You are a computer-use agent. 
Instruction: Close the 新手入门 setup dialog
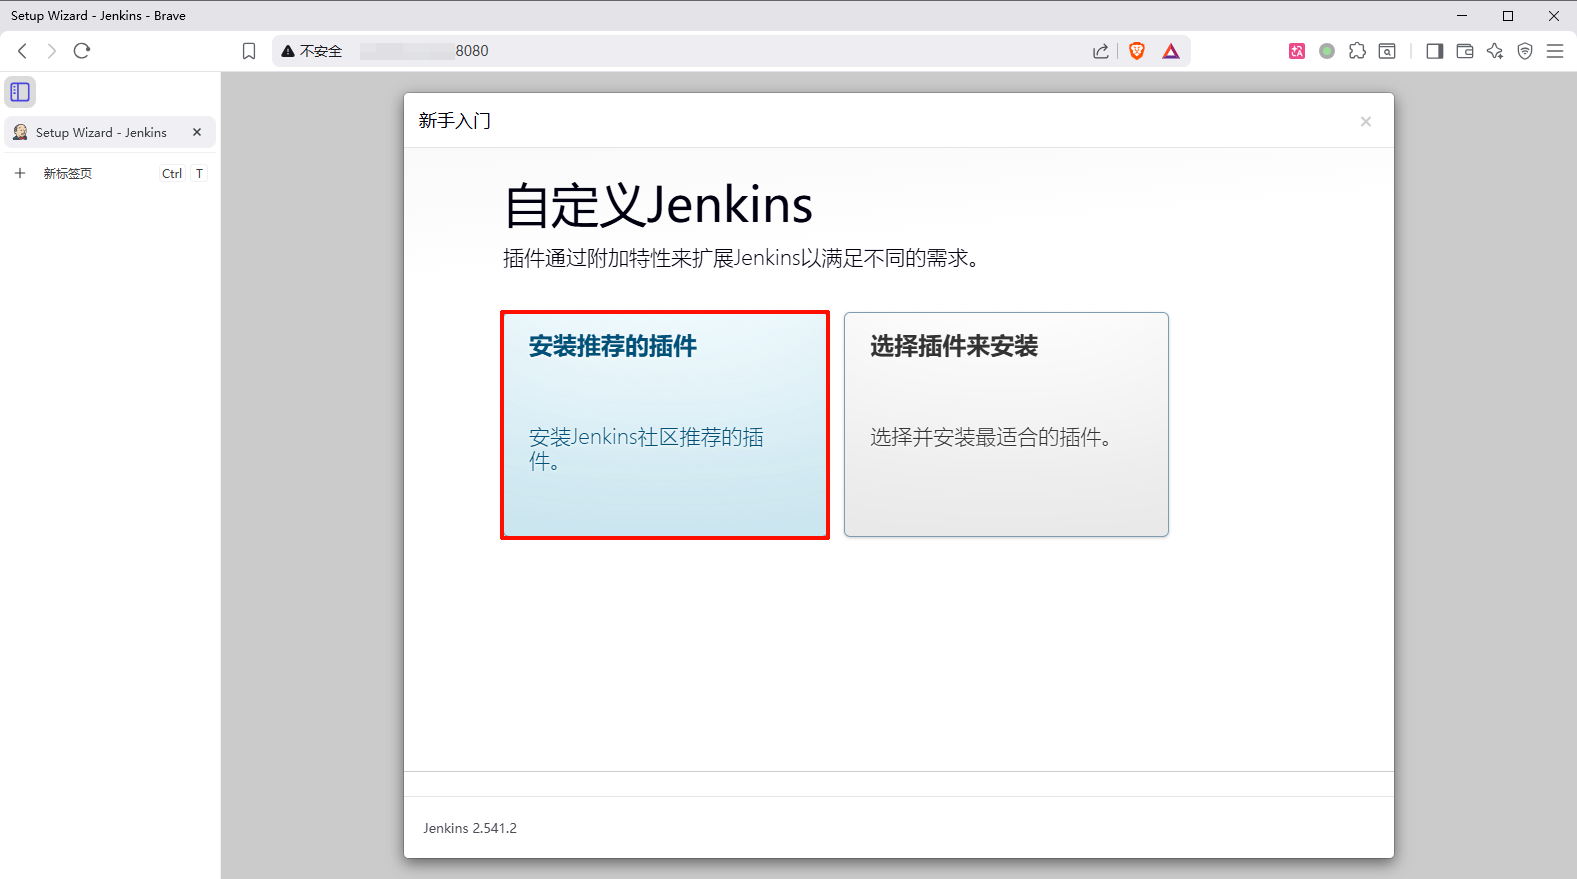(x=1366, y=121)
